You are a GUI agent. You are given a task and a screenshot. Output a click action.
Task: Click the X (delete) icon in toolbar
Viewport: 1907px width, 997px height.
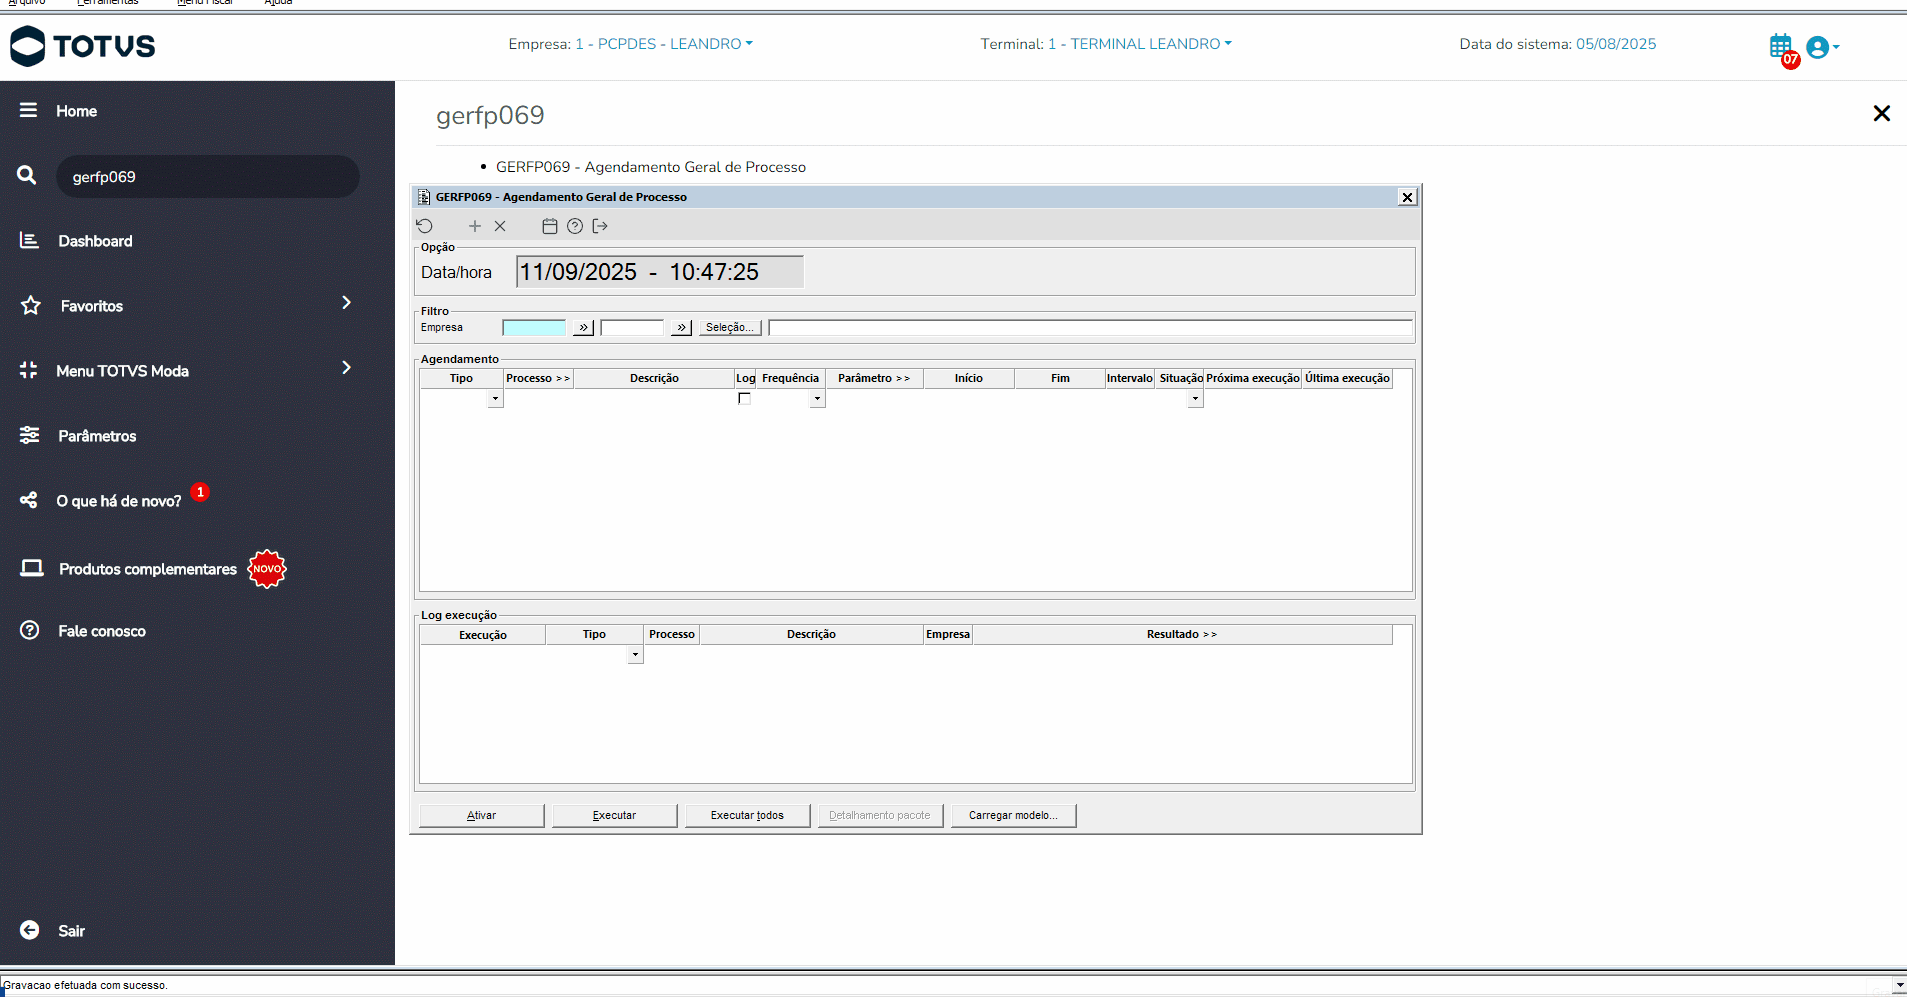click(x=500, y=226)
